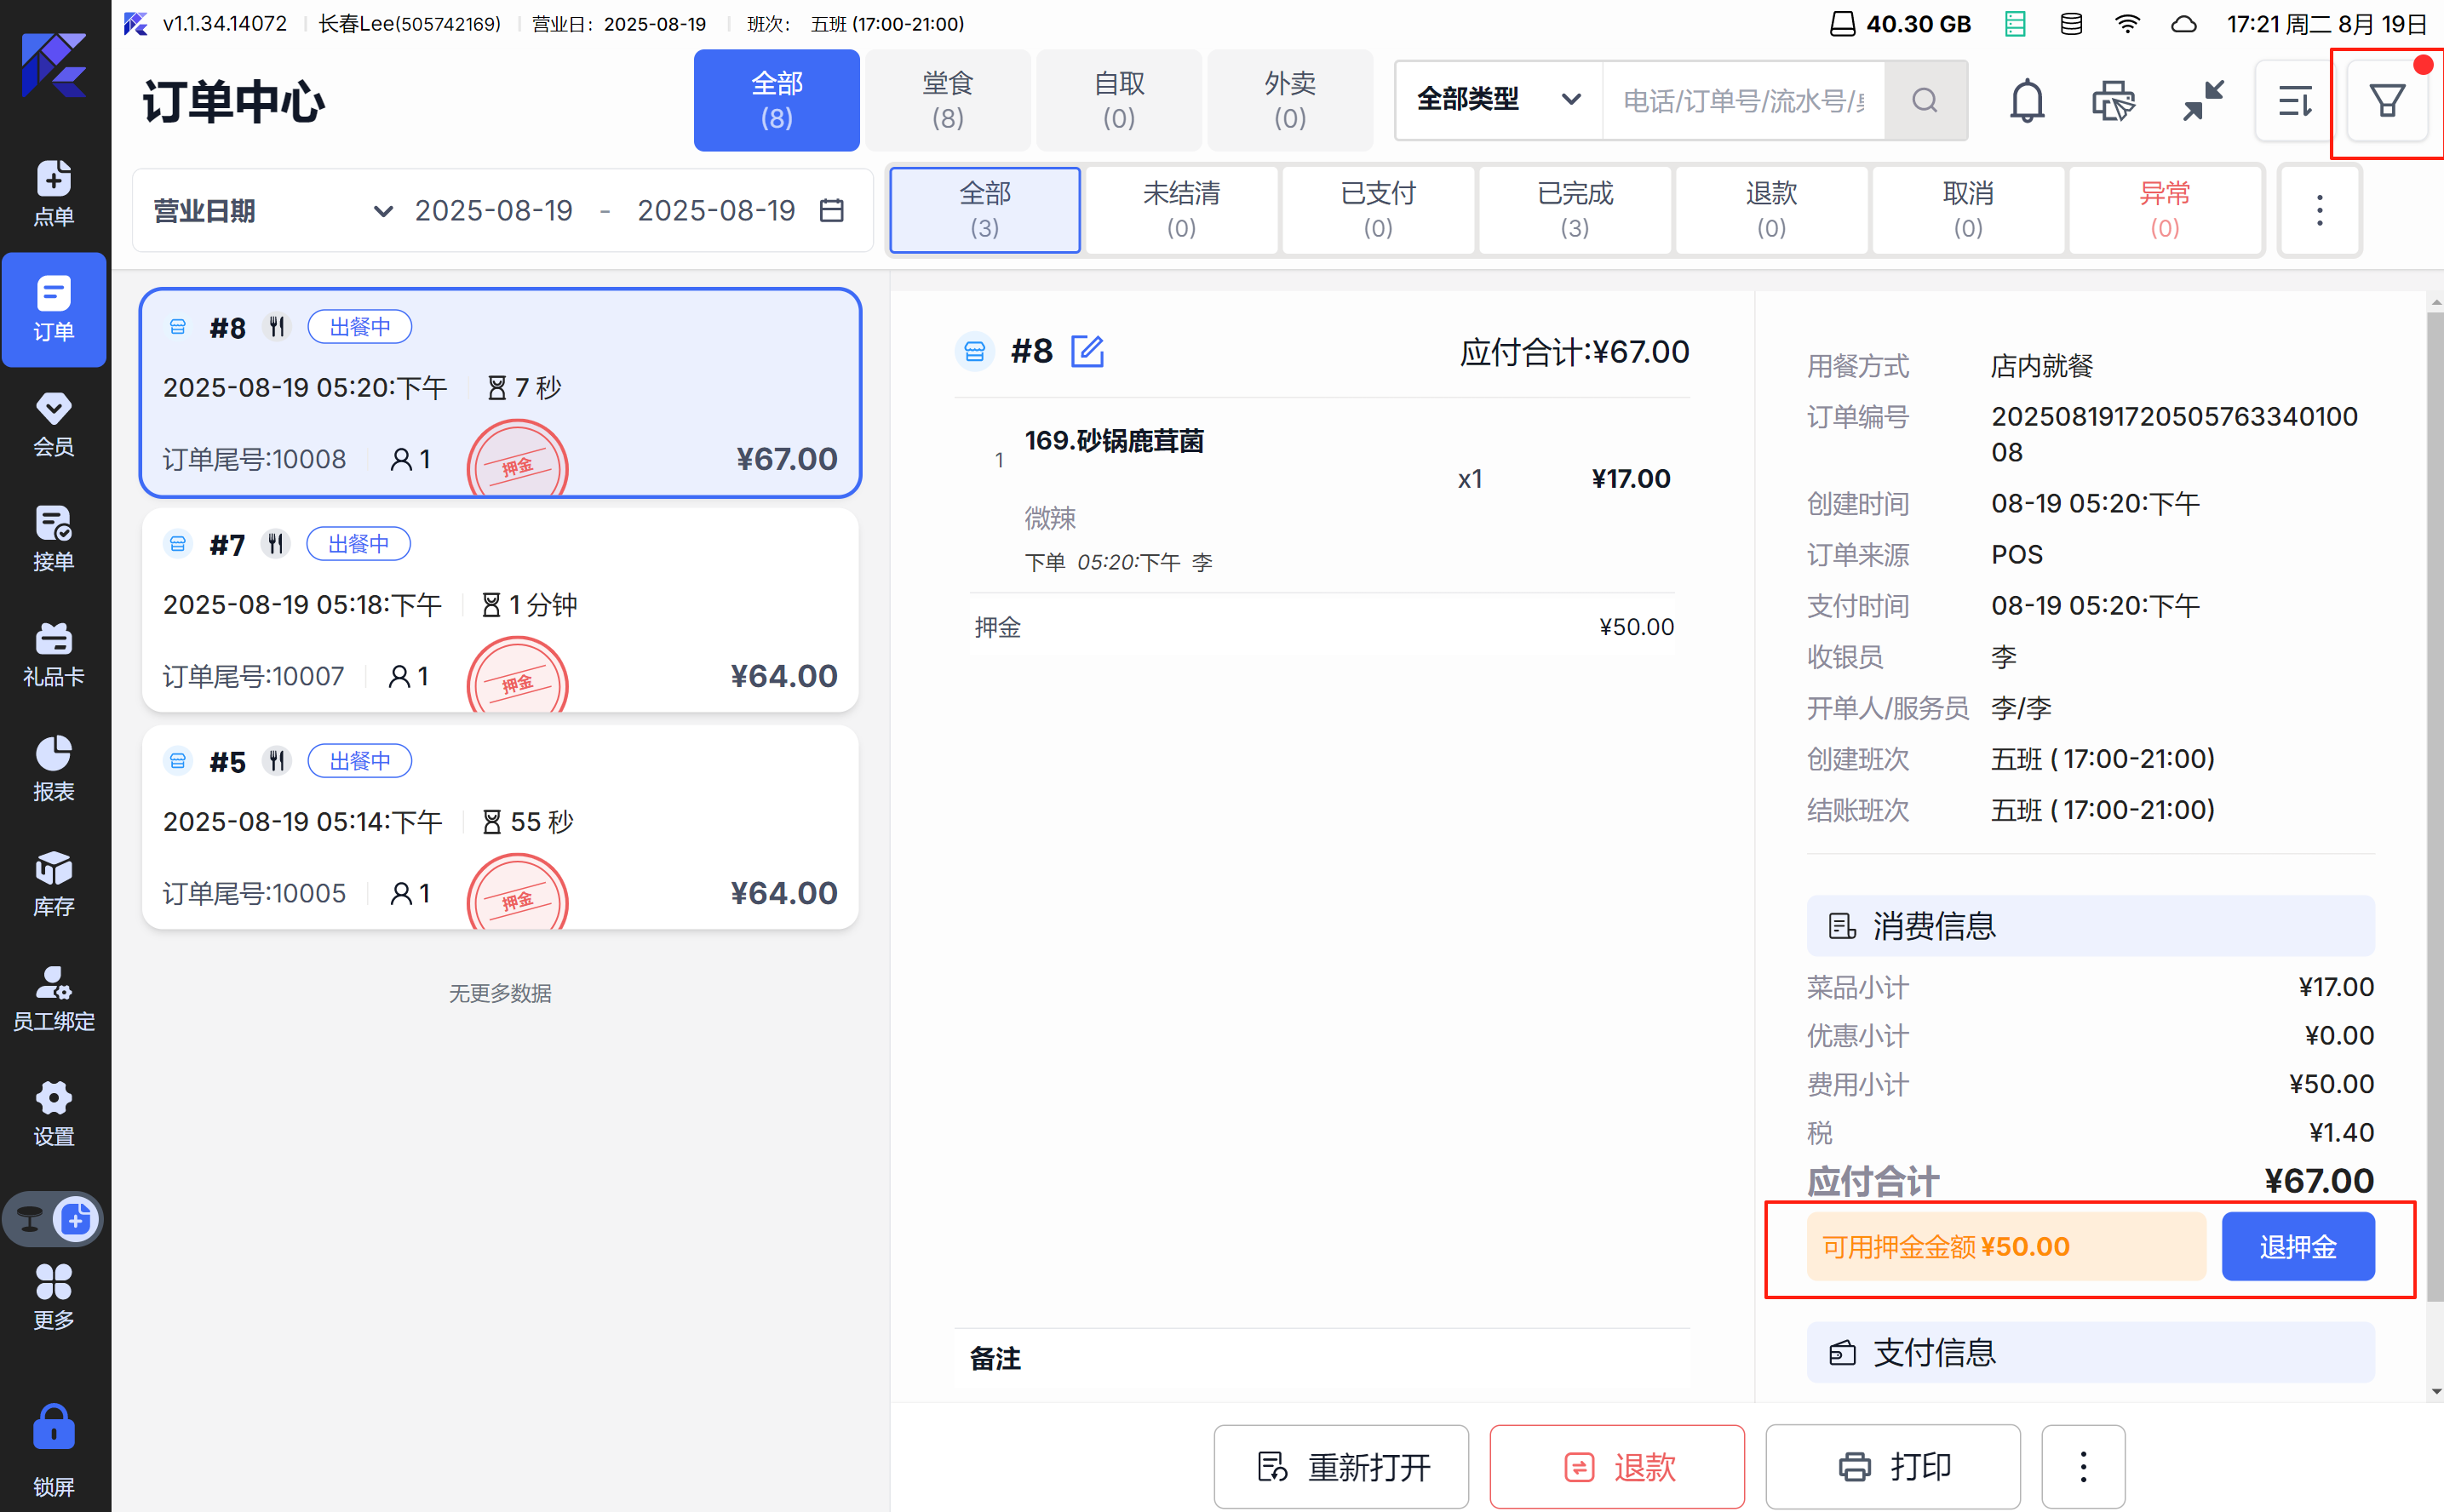Switch to the 堂食 tab
This screenshot has width=2444, height=1512.
[947, 100]
